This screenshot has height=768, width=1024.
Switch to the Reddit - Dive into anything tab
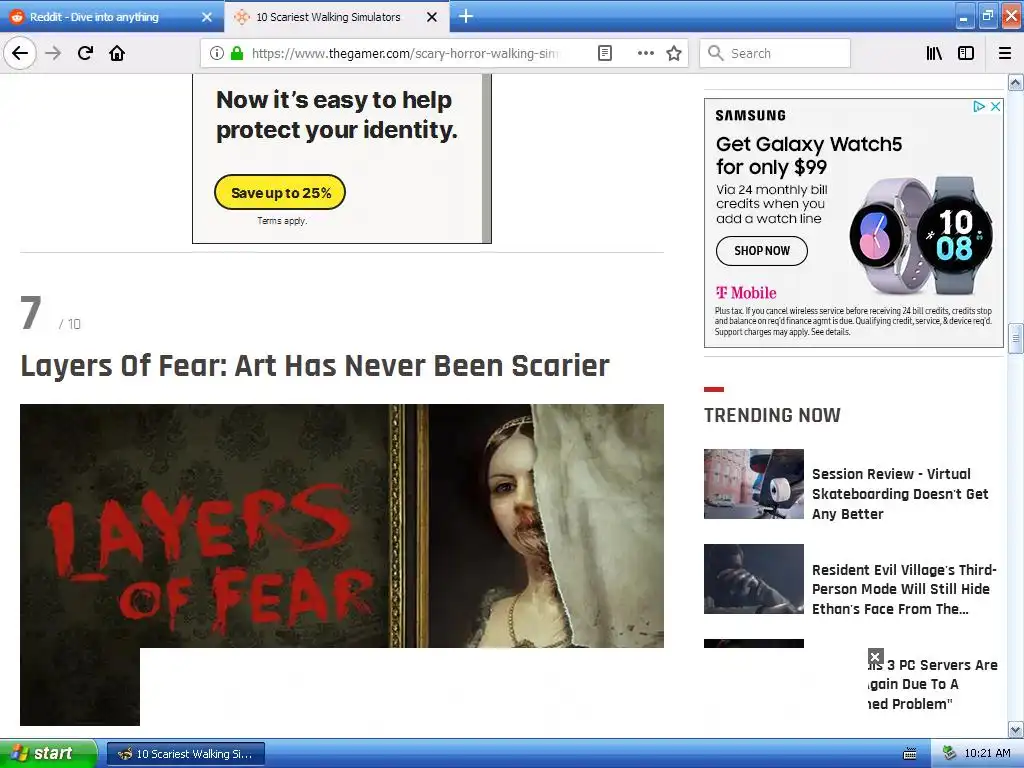click(x=112, y=17)
